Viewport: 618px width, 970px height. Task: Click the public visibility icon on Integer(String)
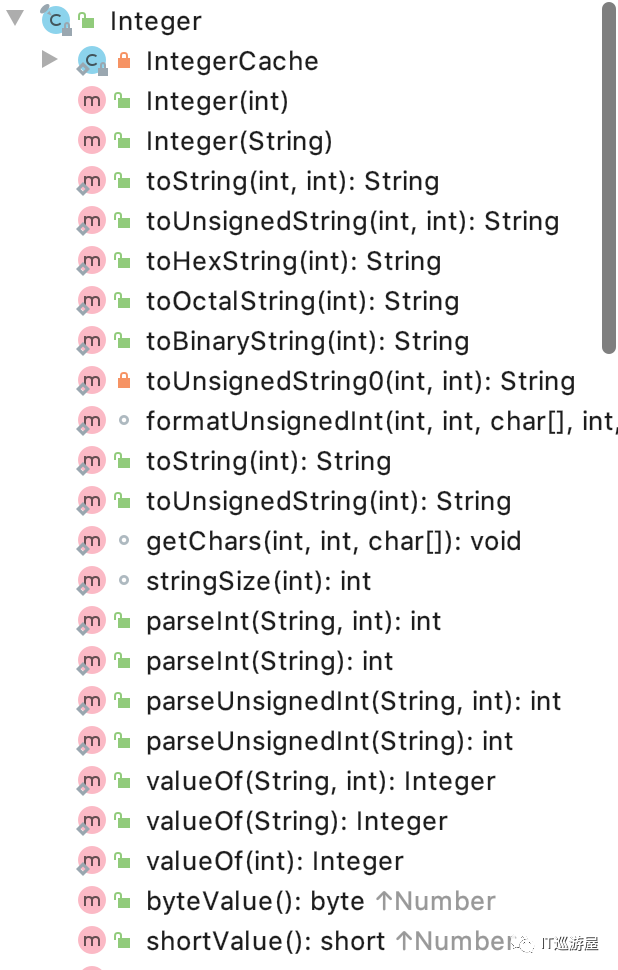(124, 141)
